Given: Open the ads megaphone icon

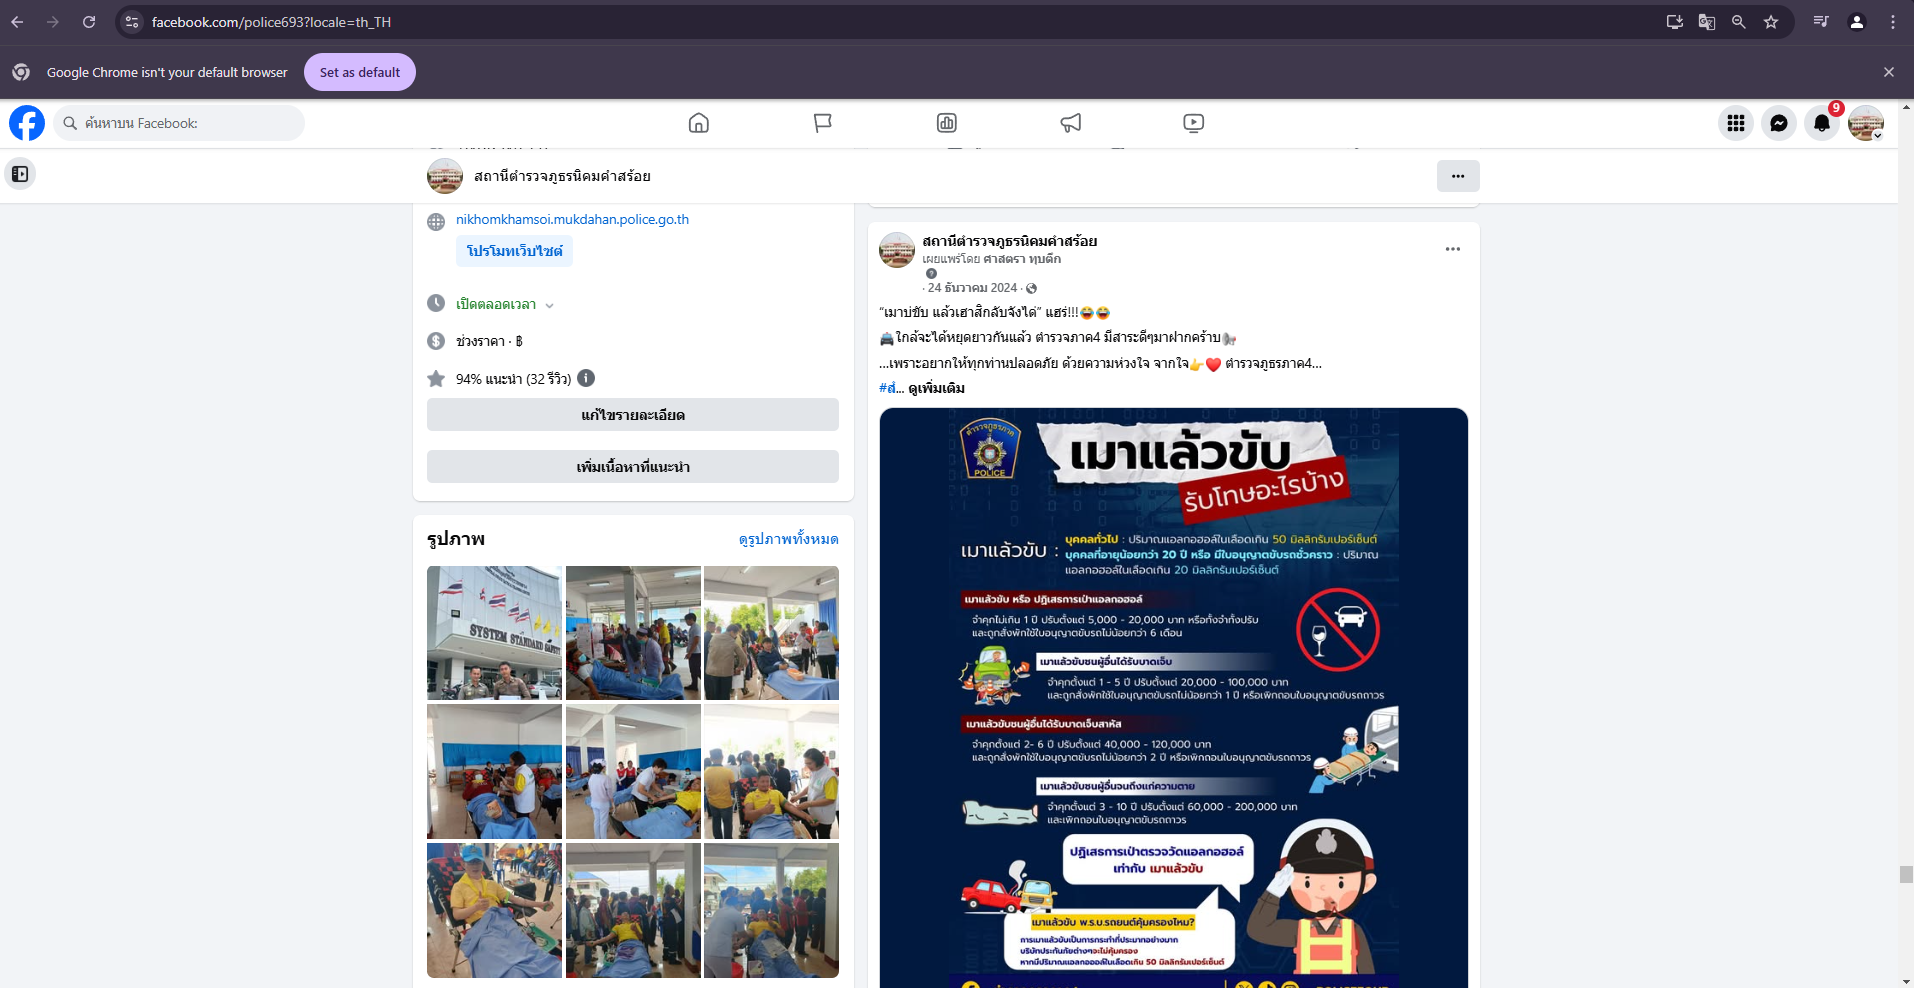Looking at the screenshot, I should pos(1070,123).
